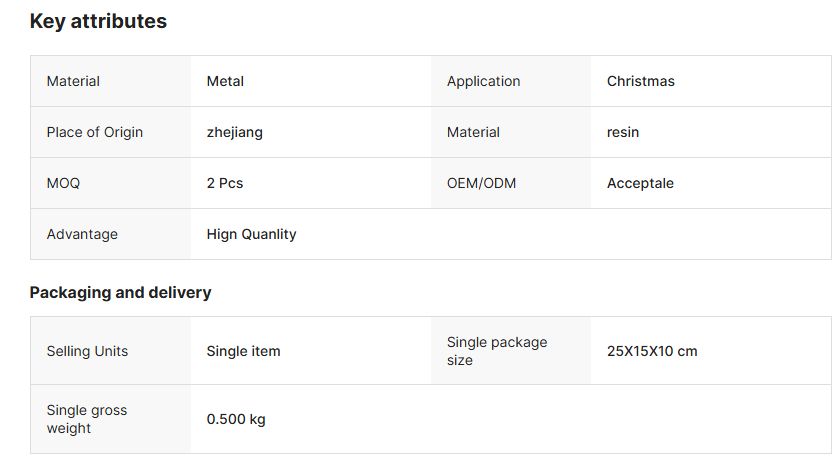Click the zhejiang origin value
Image resolution: width=839 pixels, height=469 pixels.
[234, 132]
